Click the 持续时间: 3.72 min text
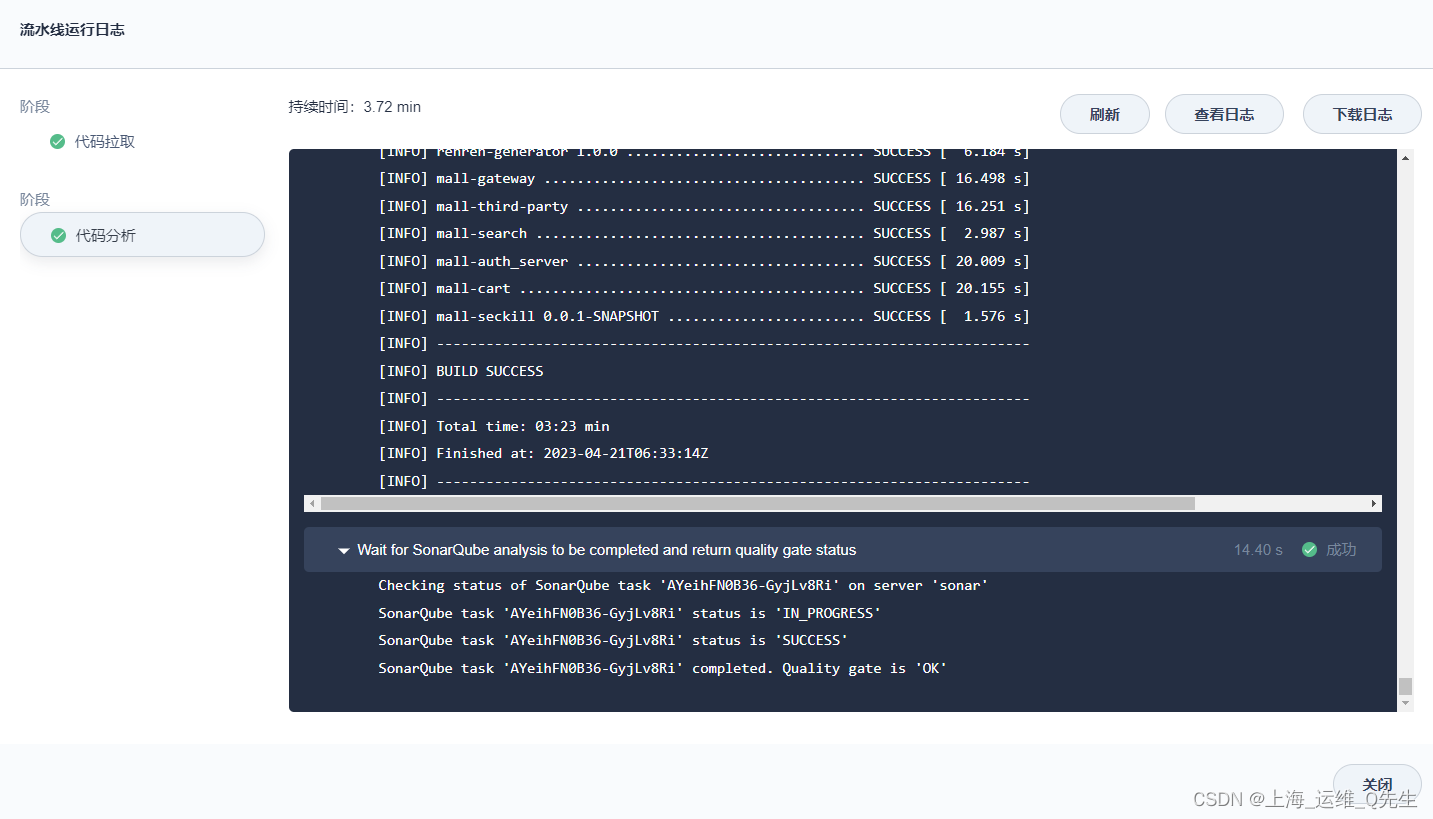This screenshot has height=819, width=1433. point(355,107)
